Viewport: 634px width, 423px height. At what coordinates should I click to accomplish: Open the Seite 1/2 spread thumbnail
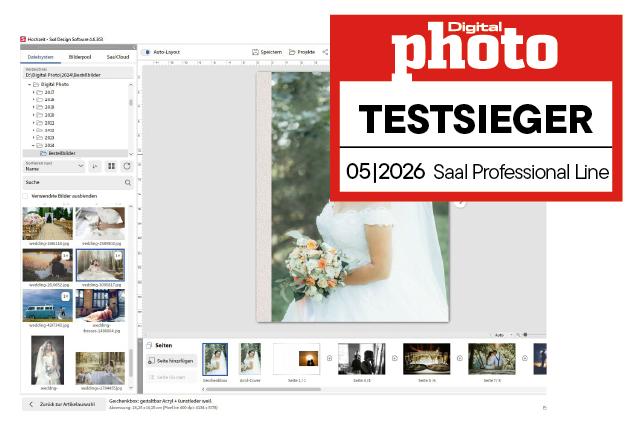[x=297, y=359]
